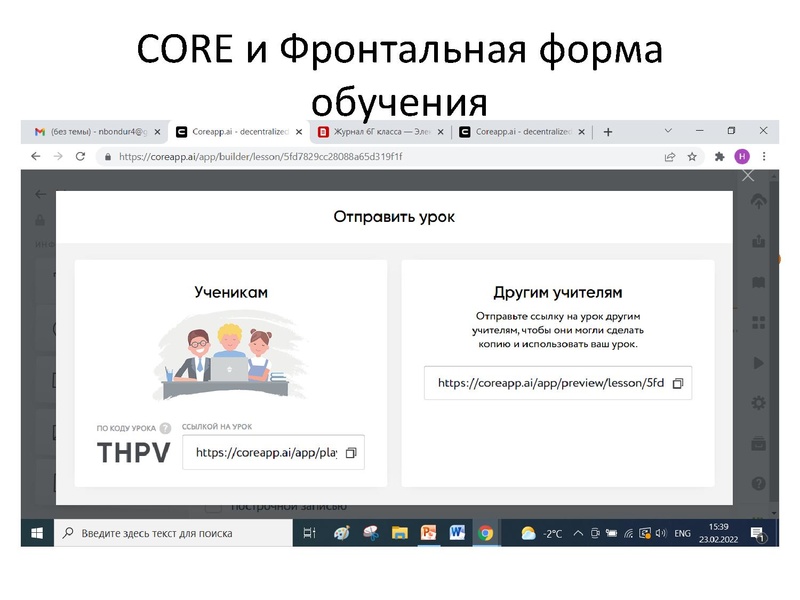Image resolution: width=800 pixels, height=600 pixels.
Task: Open the browser tab search chevron
Action: tap(667, 131)
